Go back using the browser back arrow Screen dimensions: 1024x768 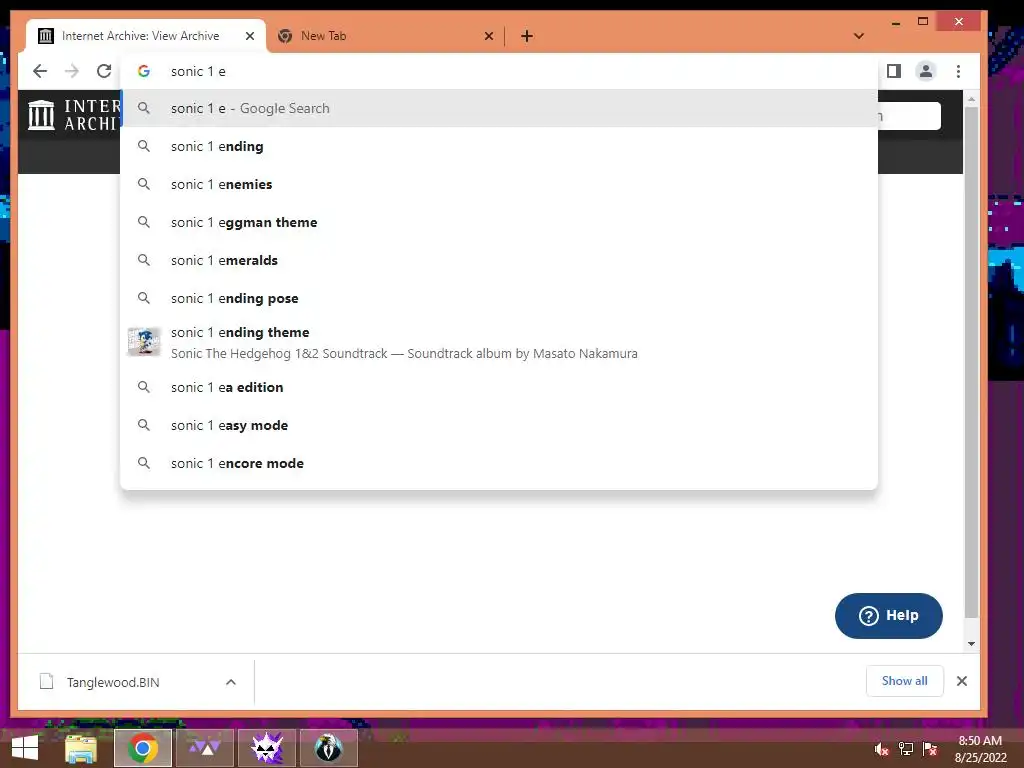pyautogui.click(x=40, y=71)
